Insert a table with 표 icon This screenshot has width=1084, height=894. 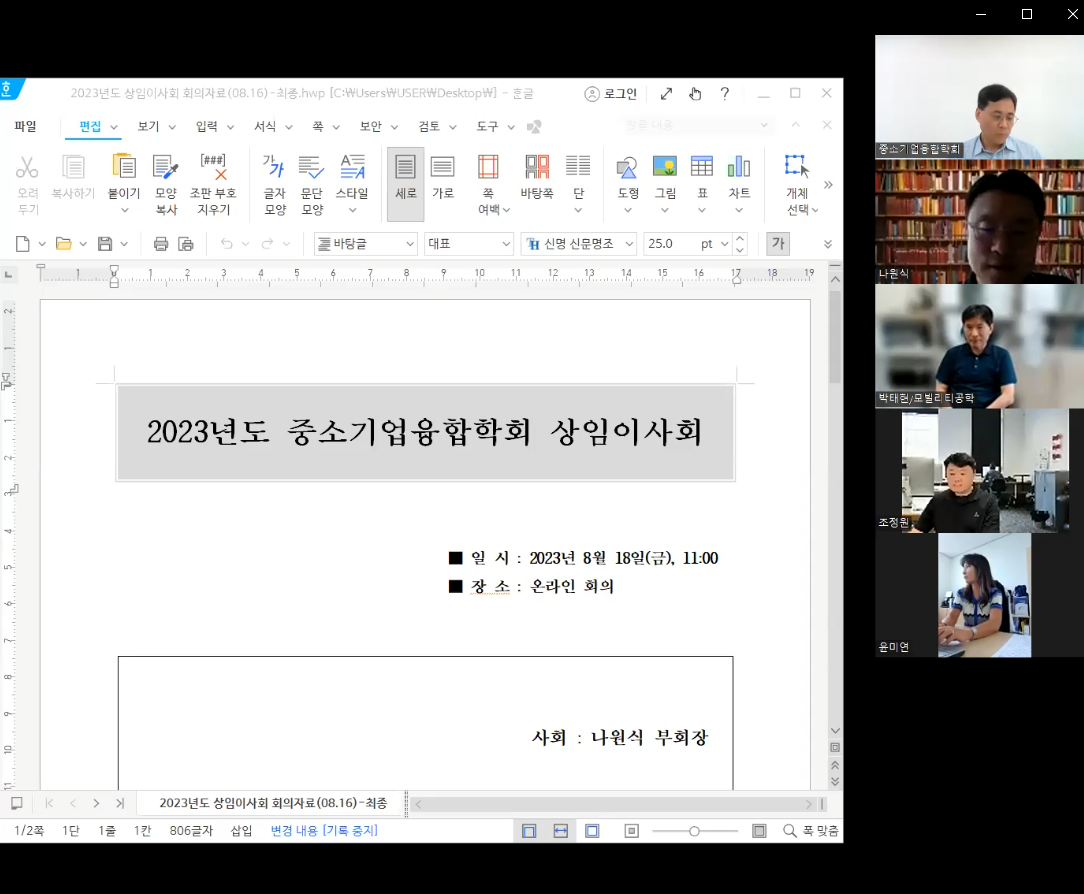point(702,167)
